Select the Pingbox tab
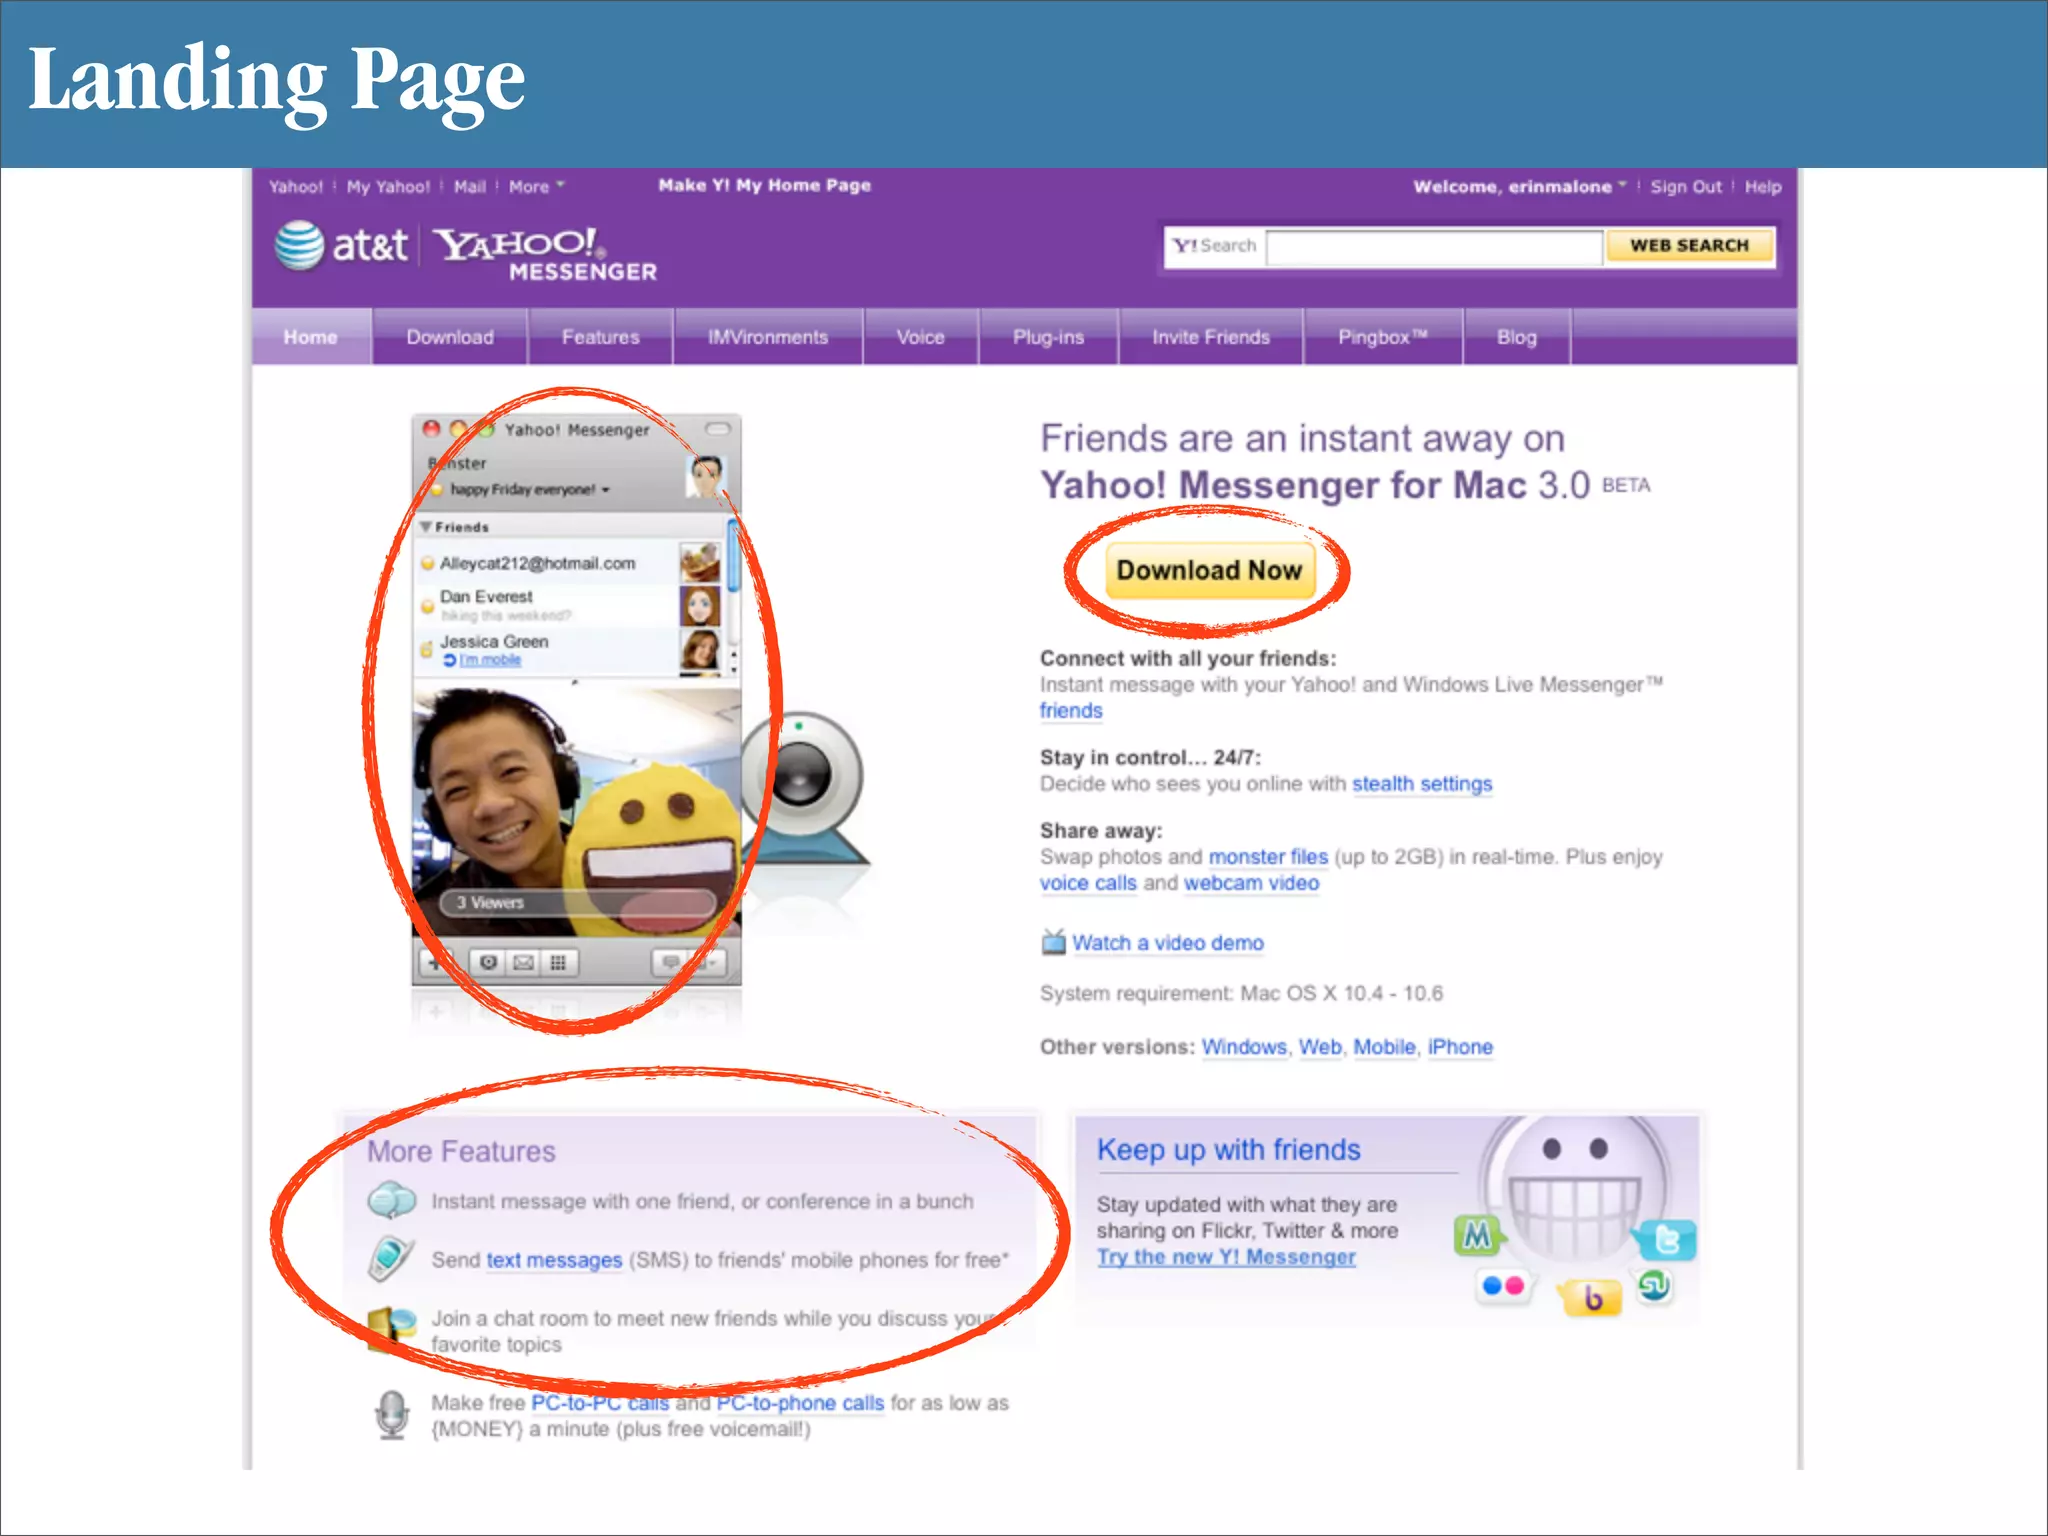 [1383, 337]
